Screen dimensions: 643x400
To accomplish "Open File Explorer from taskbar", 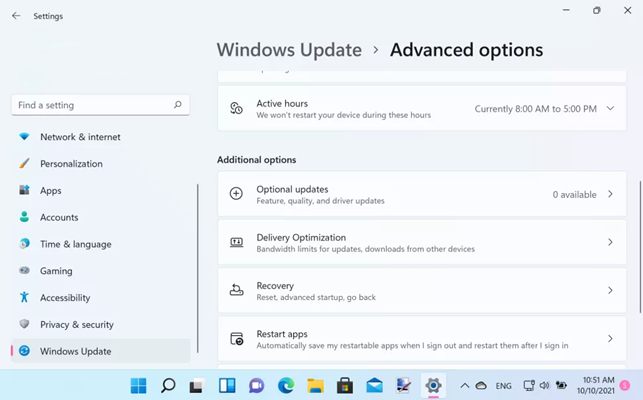I will pos(315,386).
